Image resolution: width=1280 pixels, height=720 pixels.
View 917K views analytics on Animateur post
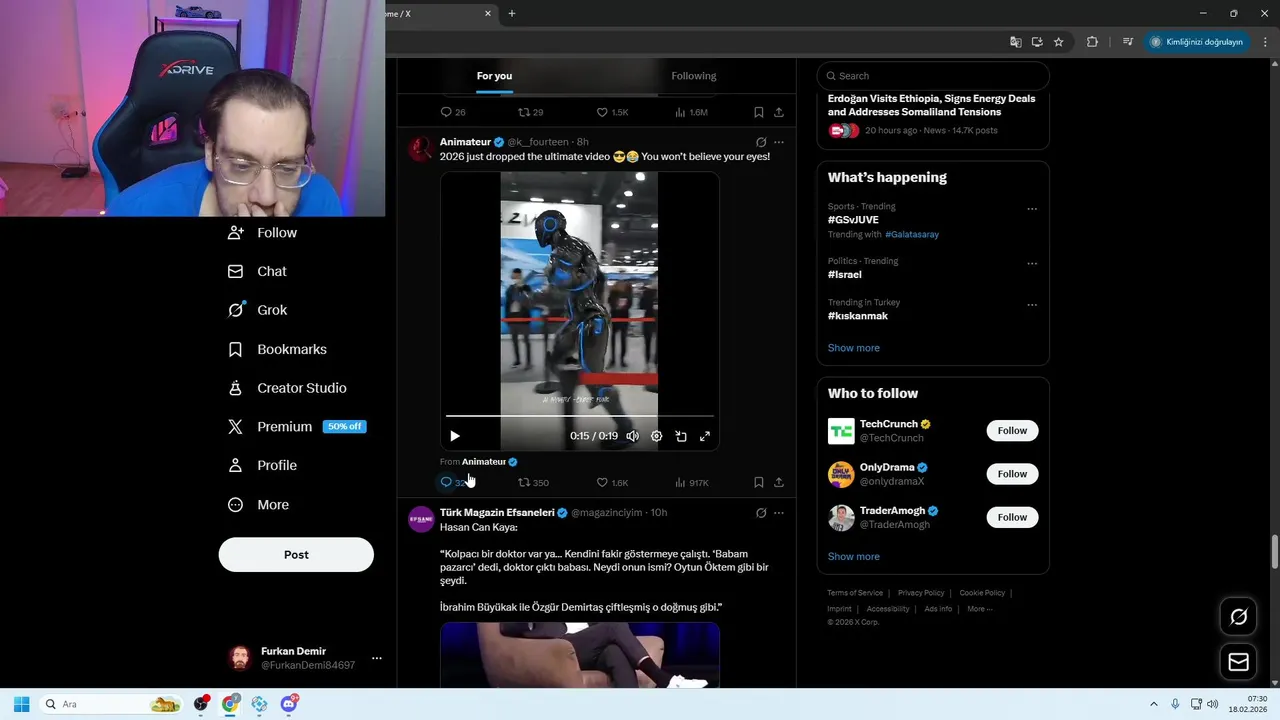[x=692, y=482]
